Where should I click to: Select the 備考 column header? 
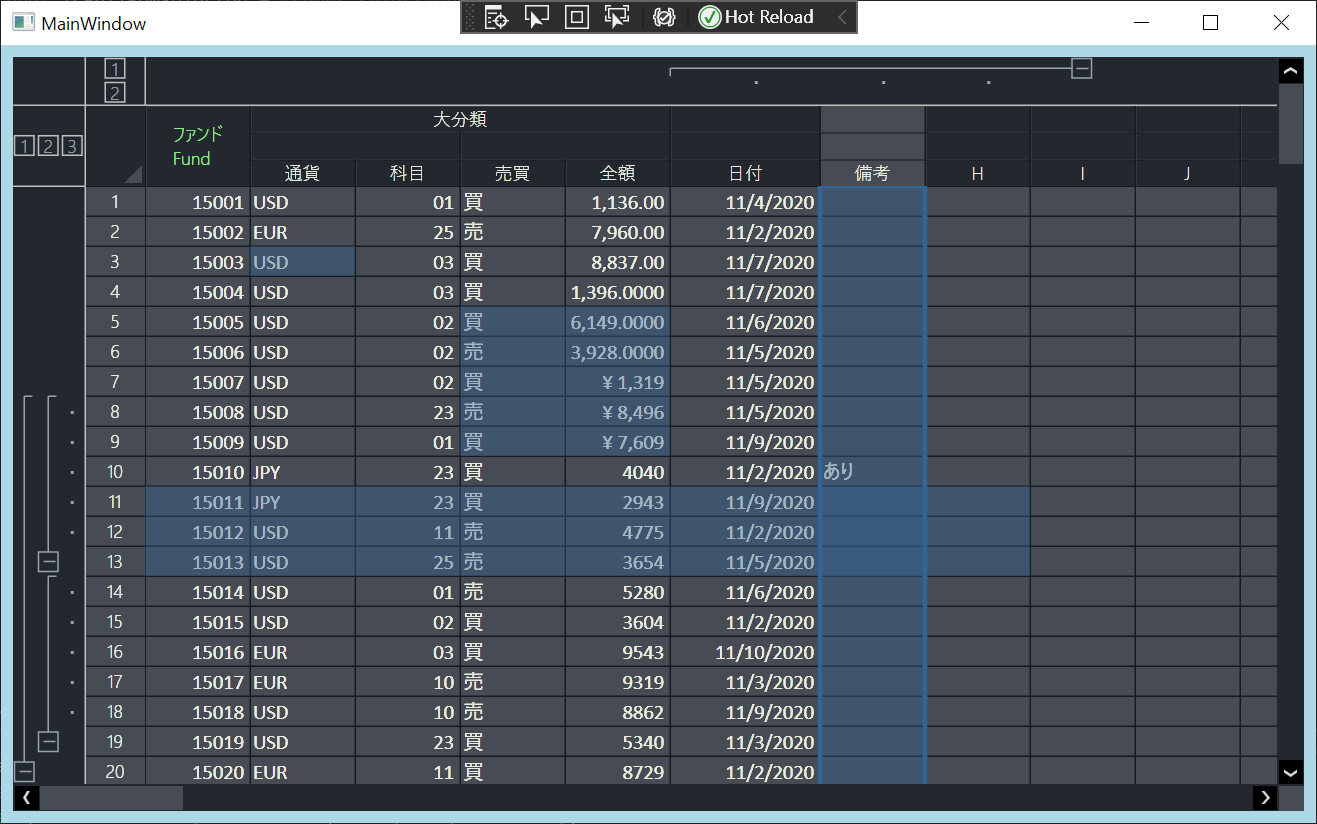click(872, 172)
